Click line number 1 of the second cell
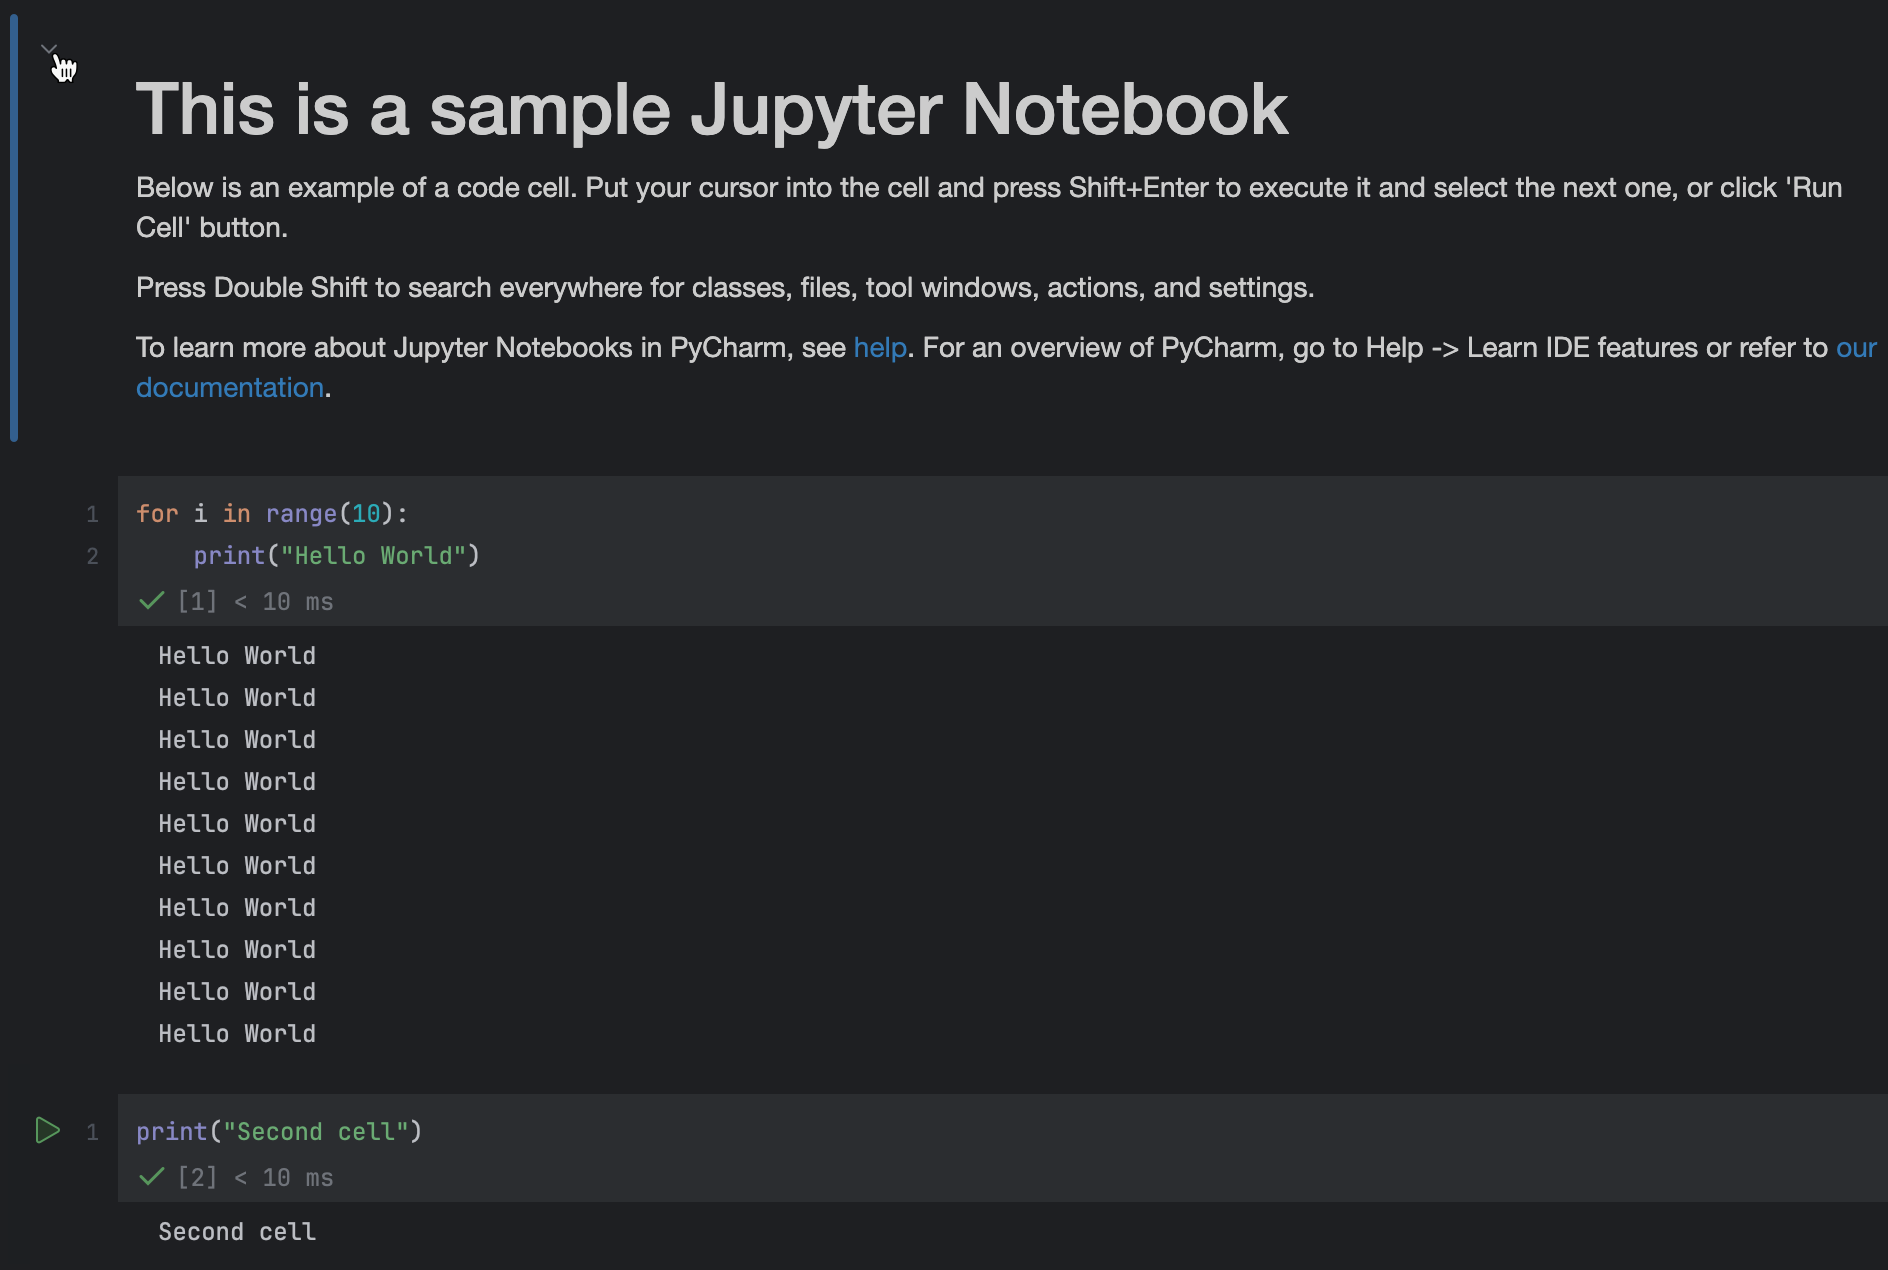Image resolution: width=1888 pixels, height=1270 pixels. click(93, 1131)
